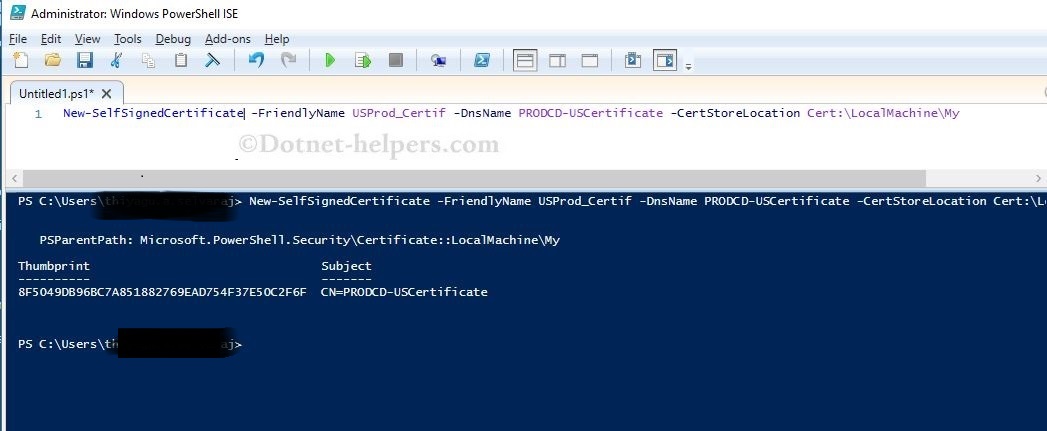Stop operation with the gray square icon
This screenshot has height=431, width=1047.
(x=396, y=60)
